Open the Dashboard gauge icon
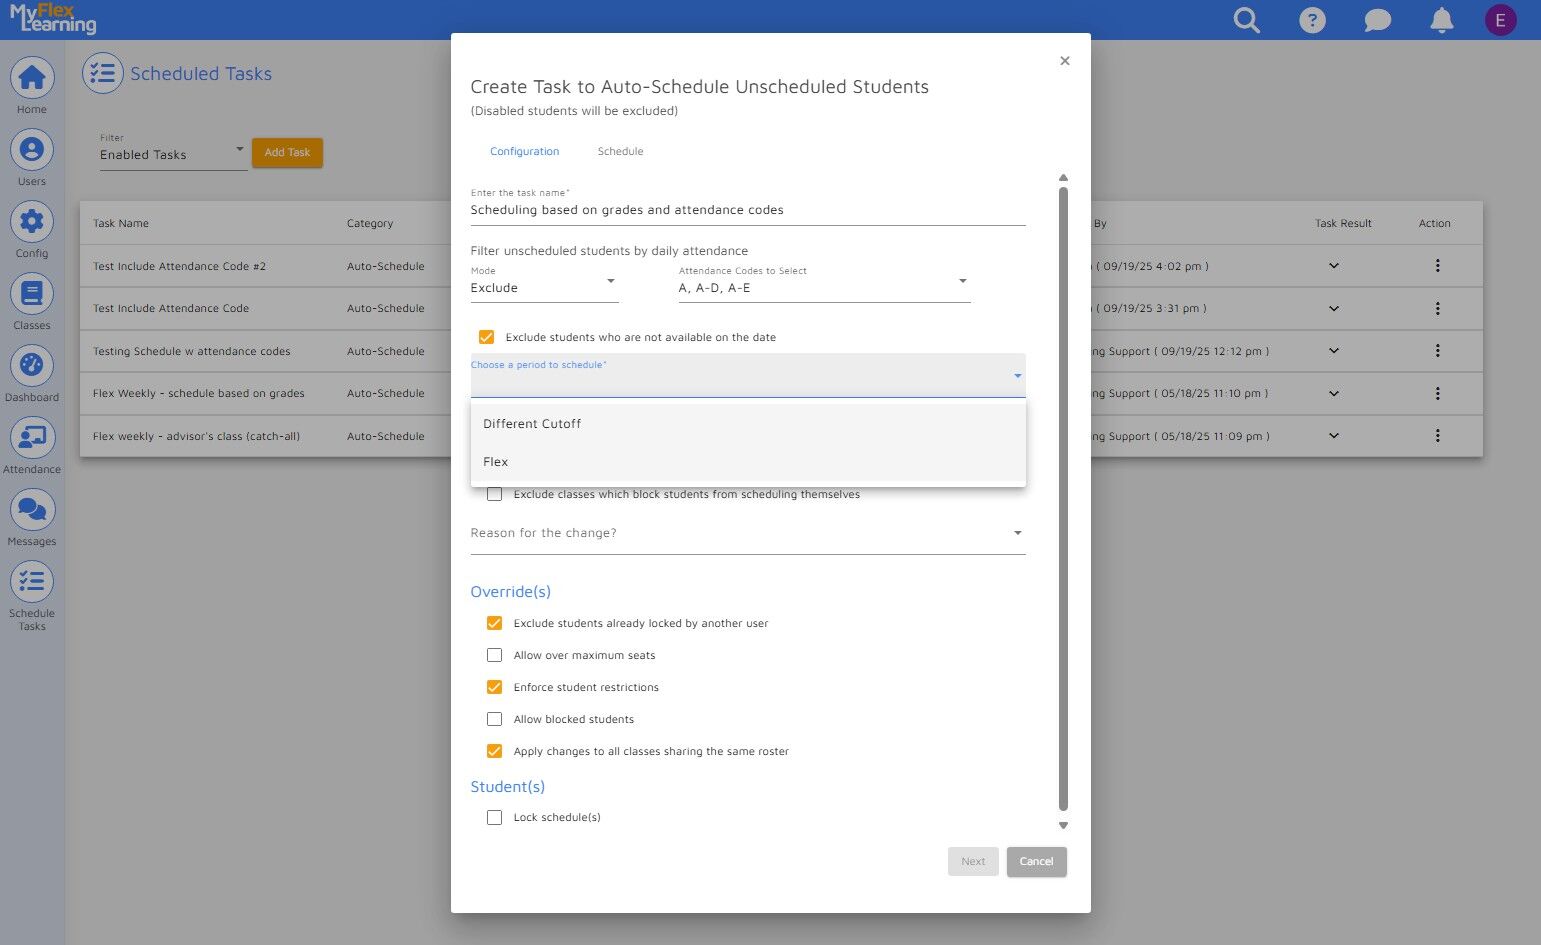Screen dimensions: 1541x945 (32, 366)
